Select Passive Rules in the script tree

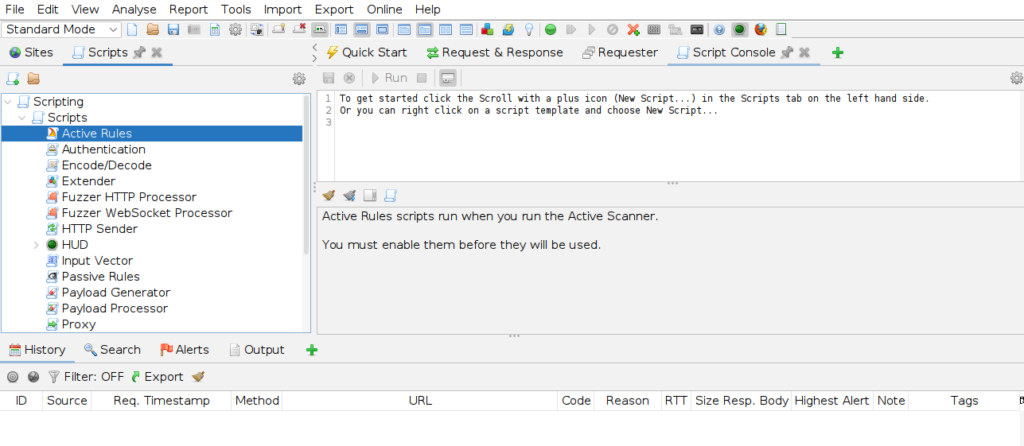100,277
